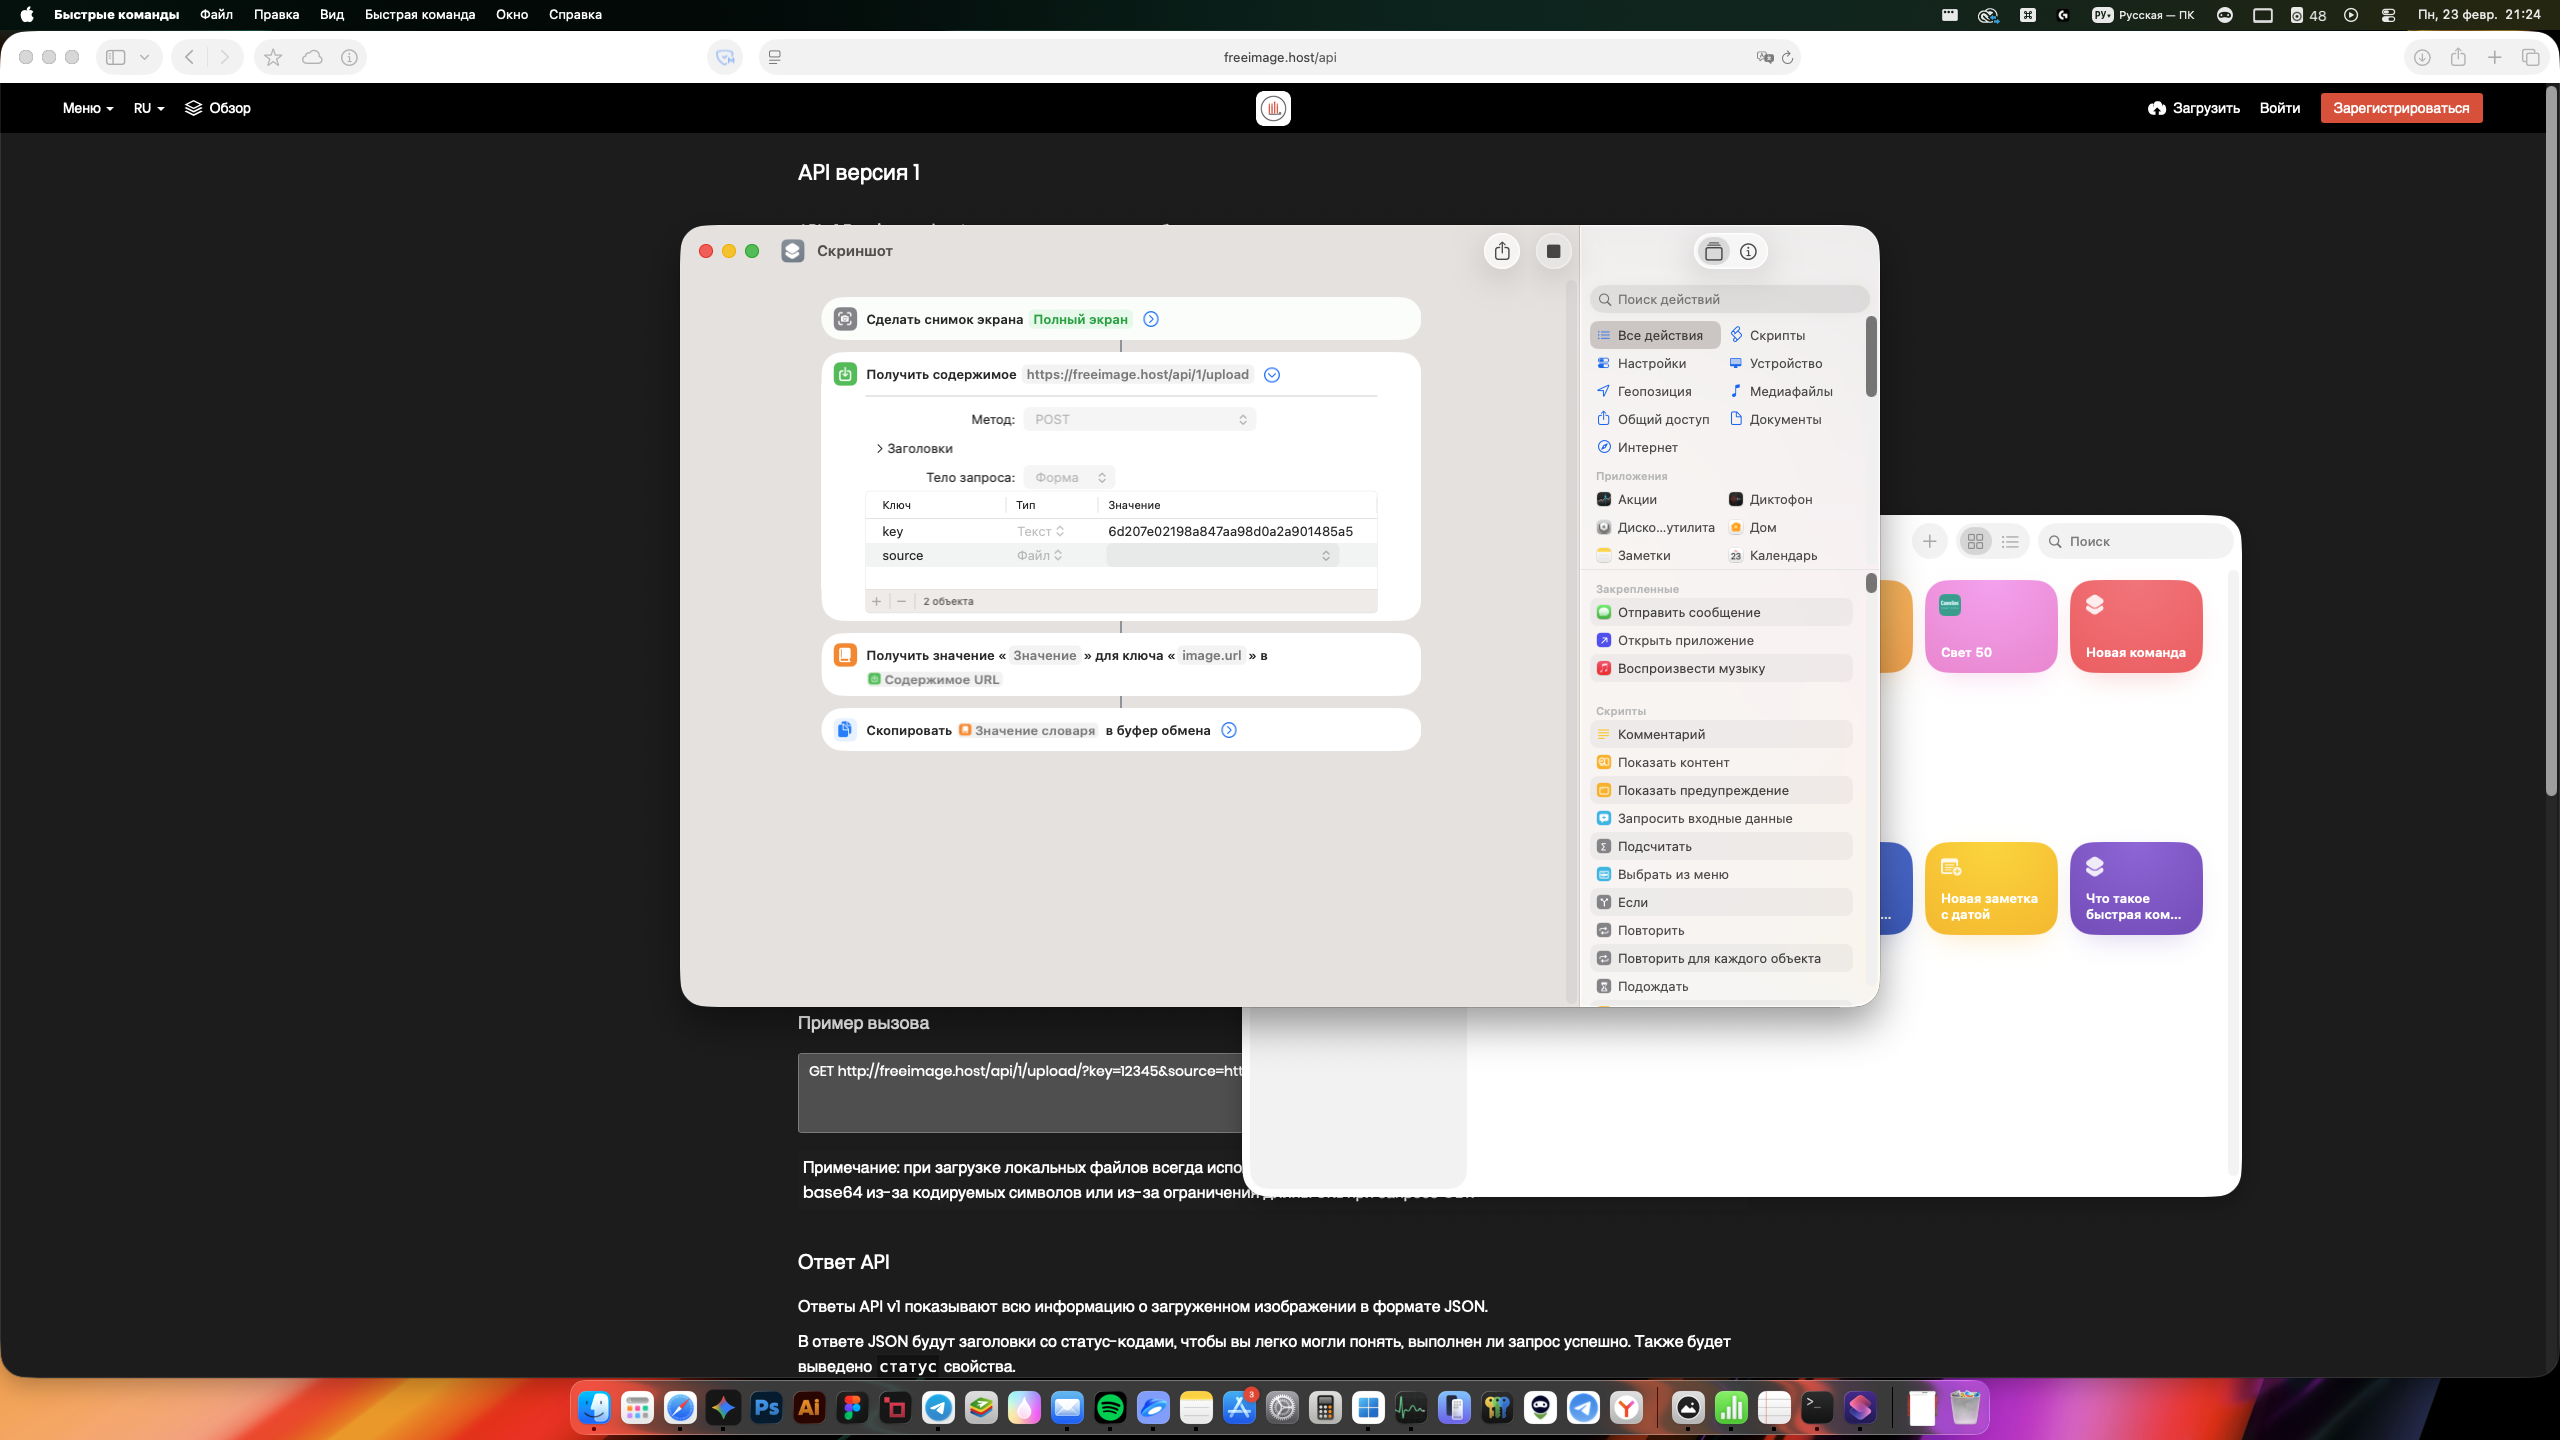
Task: Click the screenshot action icon
Action: pos(845,319)
